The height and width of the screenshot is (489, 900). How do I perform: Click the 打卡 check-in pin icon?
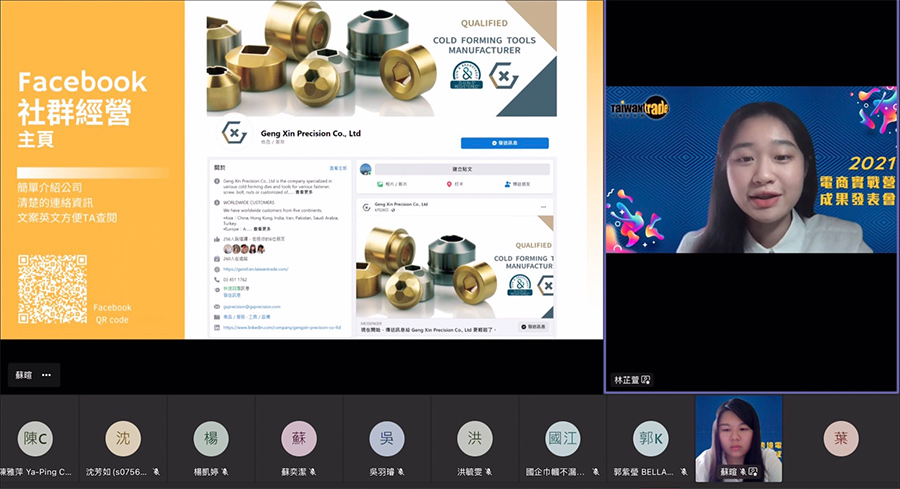pyautogui.click(x=449, y=184)
